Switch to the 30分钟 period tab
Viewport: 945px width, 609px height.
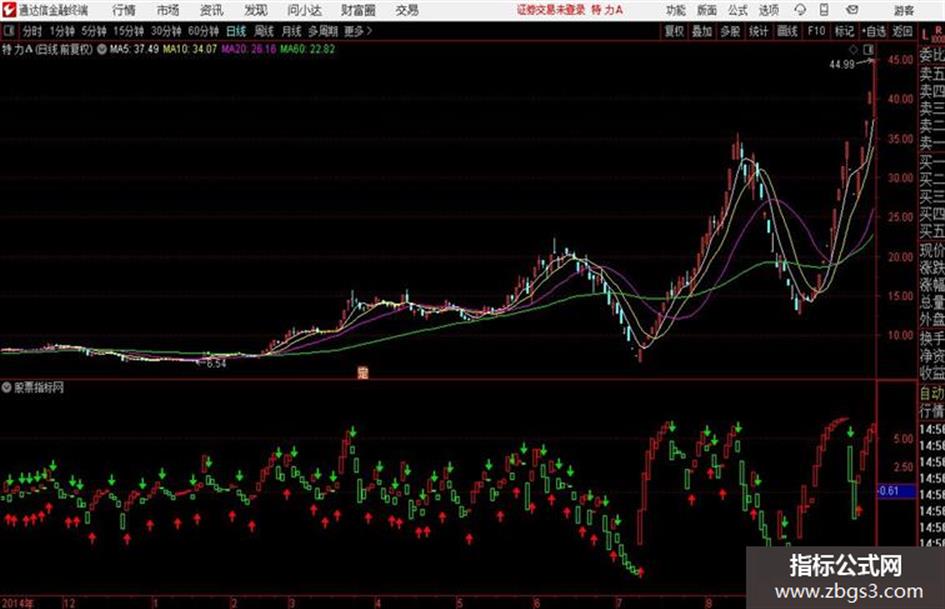[x=166, y=31]
